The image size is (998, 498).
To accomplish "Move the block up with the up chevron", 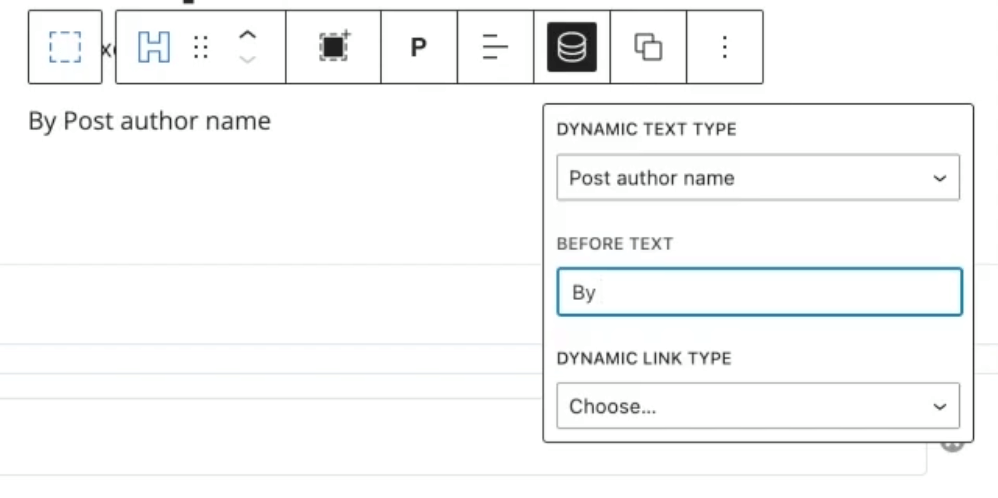I will coord(247,36).
